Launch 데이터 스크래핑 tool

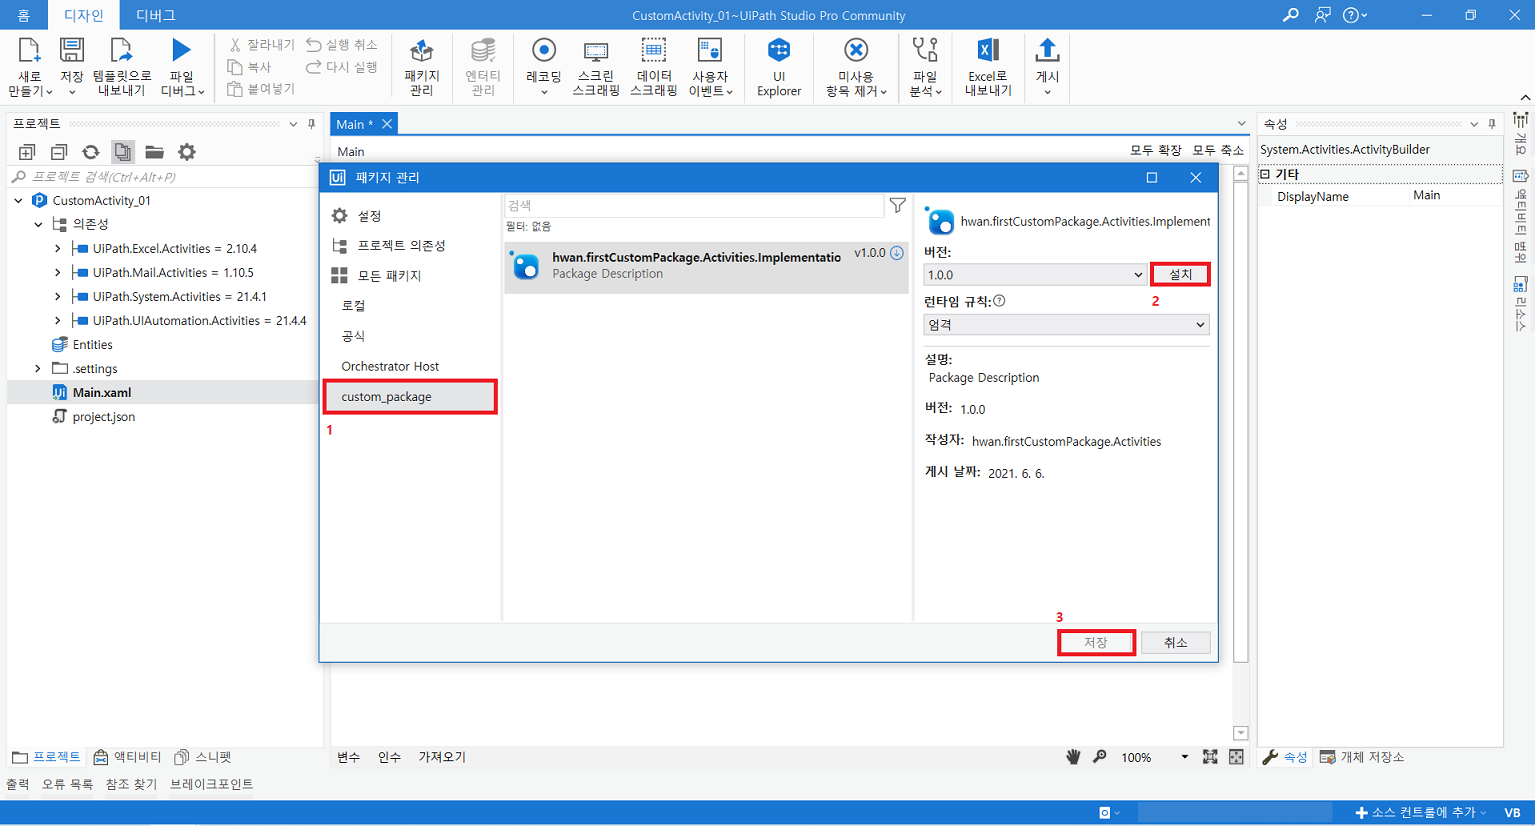pos(653,67)
